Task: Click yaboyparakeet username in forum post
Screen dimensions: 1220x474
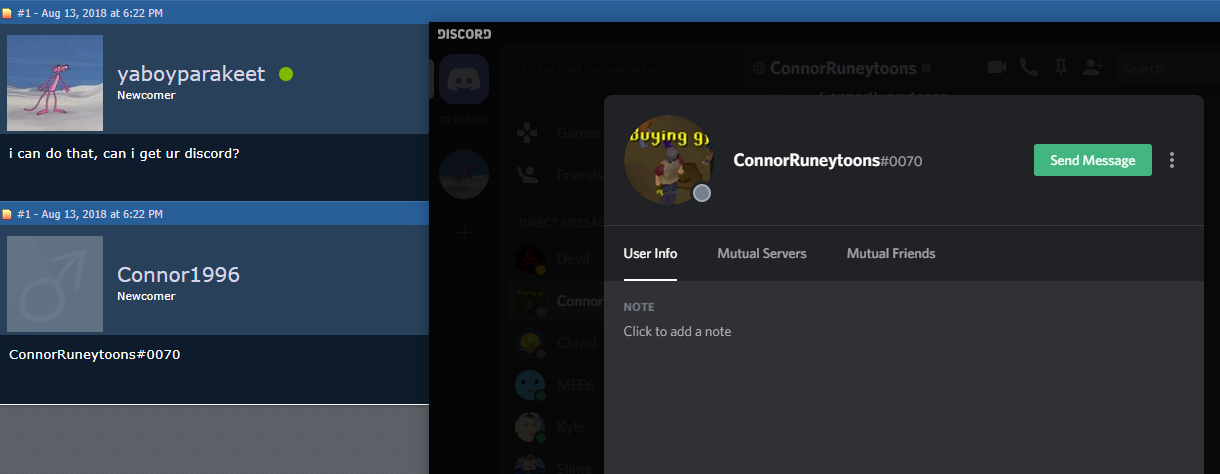Action: pos(191,74)
